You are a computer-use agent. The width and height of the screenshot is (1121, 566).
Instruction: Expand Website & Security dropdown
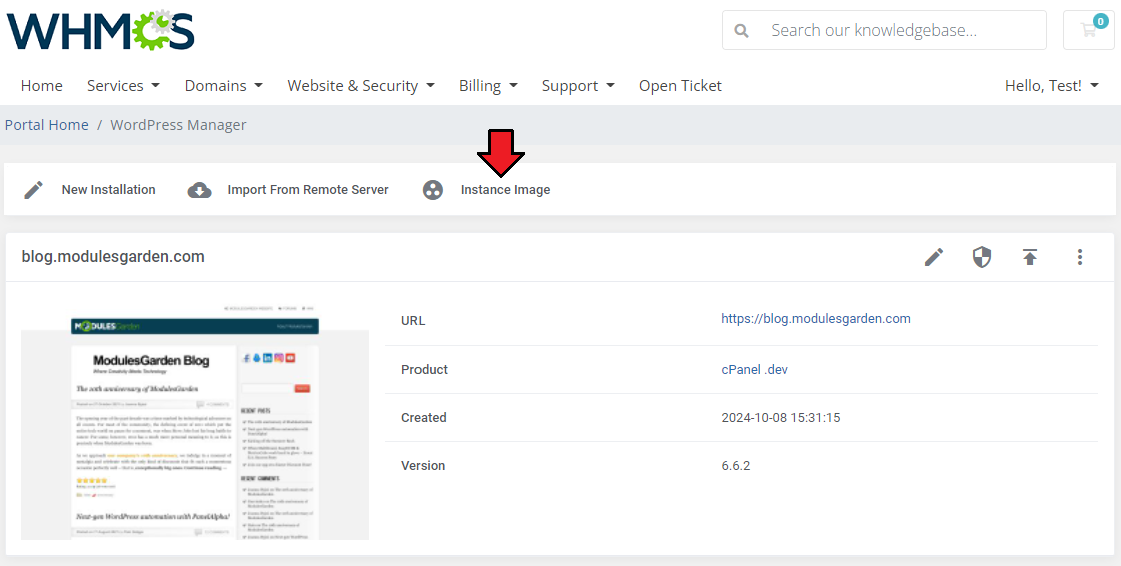tap(361, 86)
